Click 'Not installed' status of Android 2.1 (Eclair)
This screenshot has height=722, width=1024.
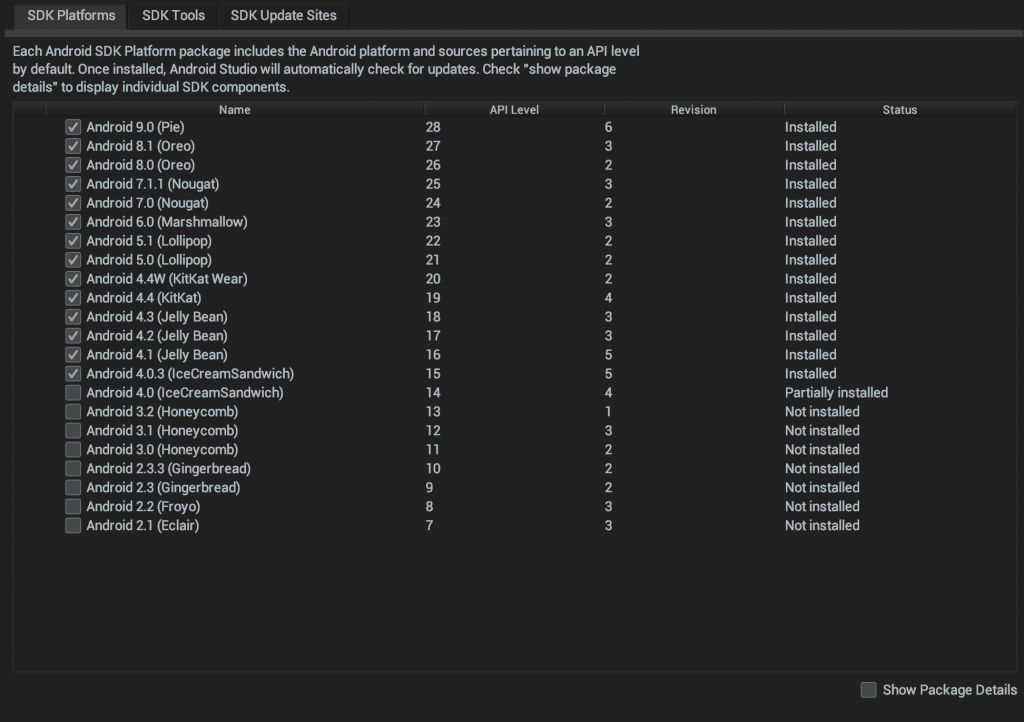[822, 525]
